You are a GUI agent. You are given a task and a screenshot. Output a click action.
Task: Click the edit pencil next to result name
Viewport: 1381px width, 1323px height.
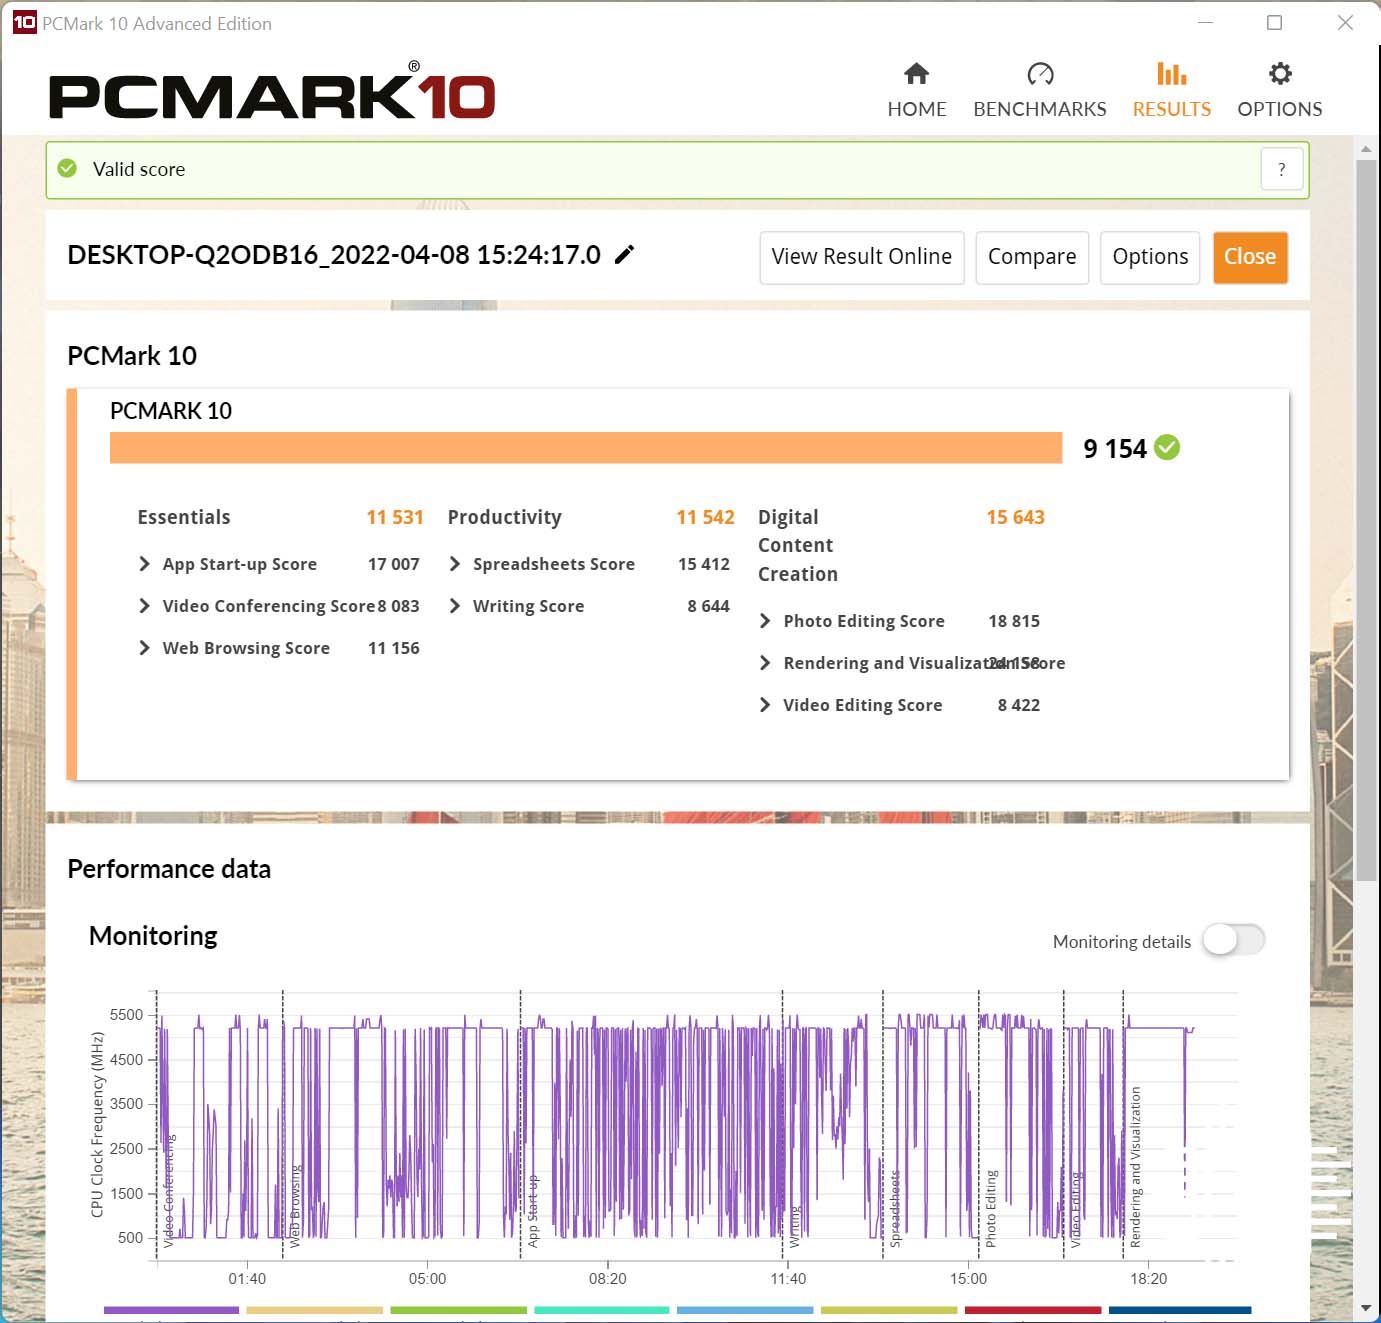click(x=624, y=255)
